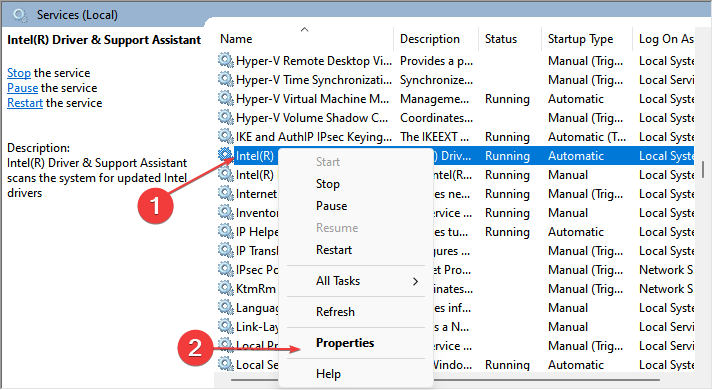The width and height of the screenshot is (713, 390).
Task: Click gear icon of Internet Connection service row
Action: (x=225, y=193)
